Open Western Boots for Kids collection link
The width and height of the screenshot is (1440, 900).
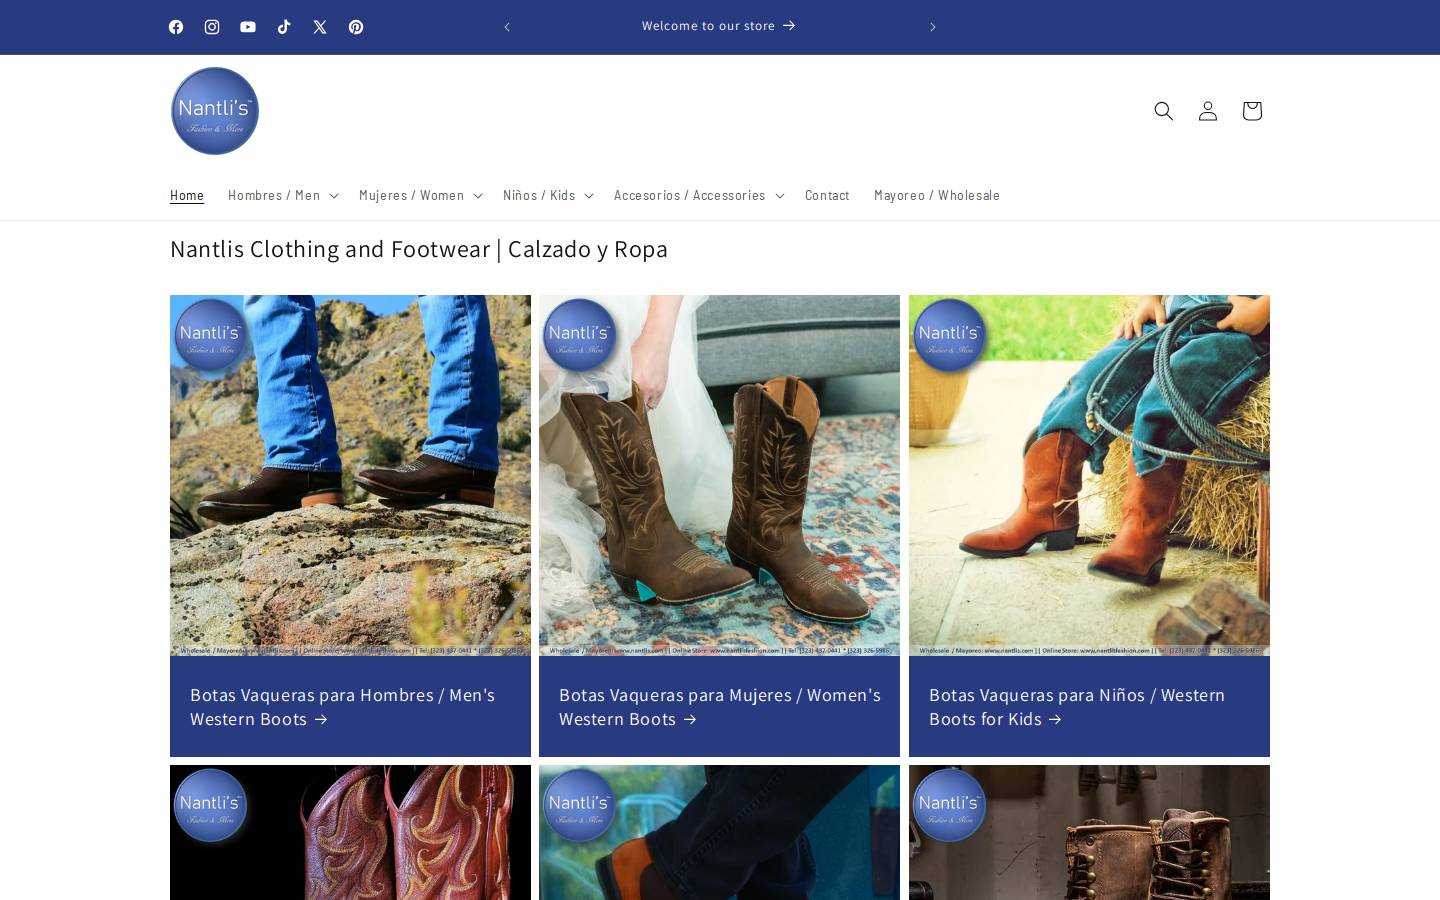(1077, 707)
